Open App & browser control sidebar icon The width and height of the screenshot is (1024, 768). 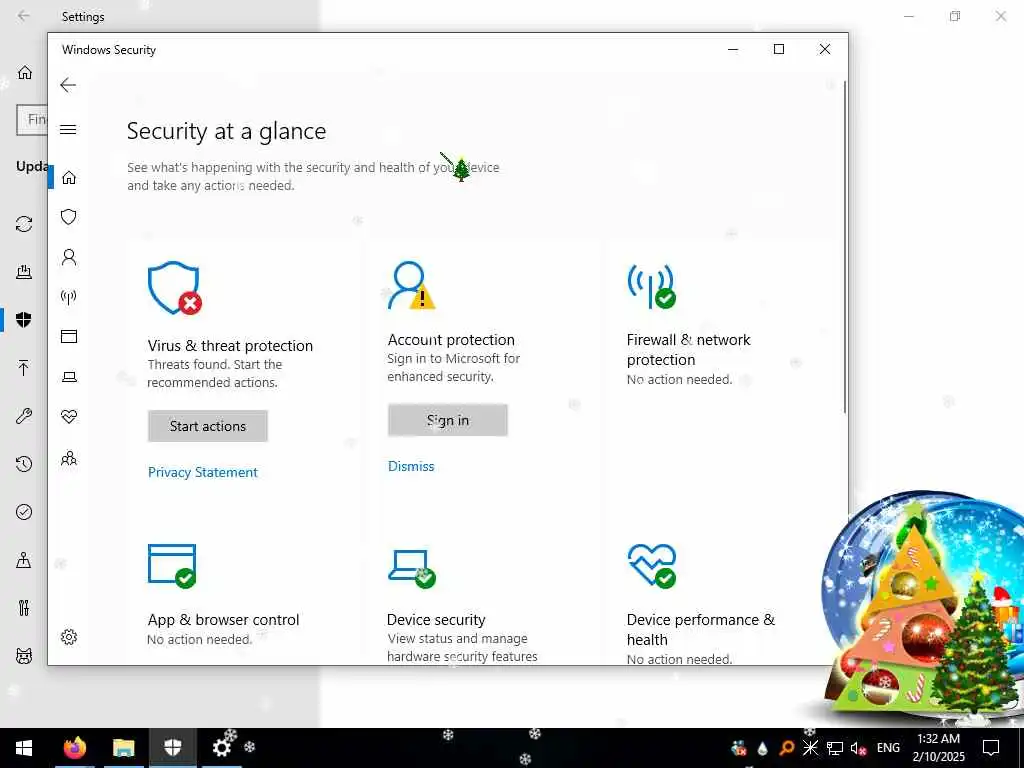click(69, 336)
